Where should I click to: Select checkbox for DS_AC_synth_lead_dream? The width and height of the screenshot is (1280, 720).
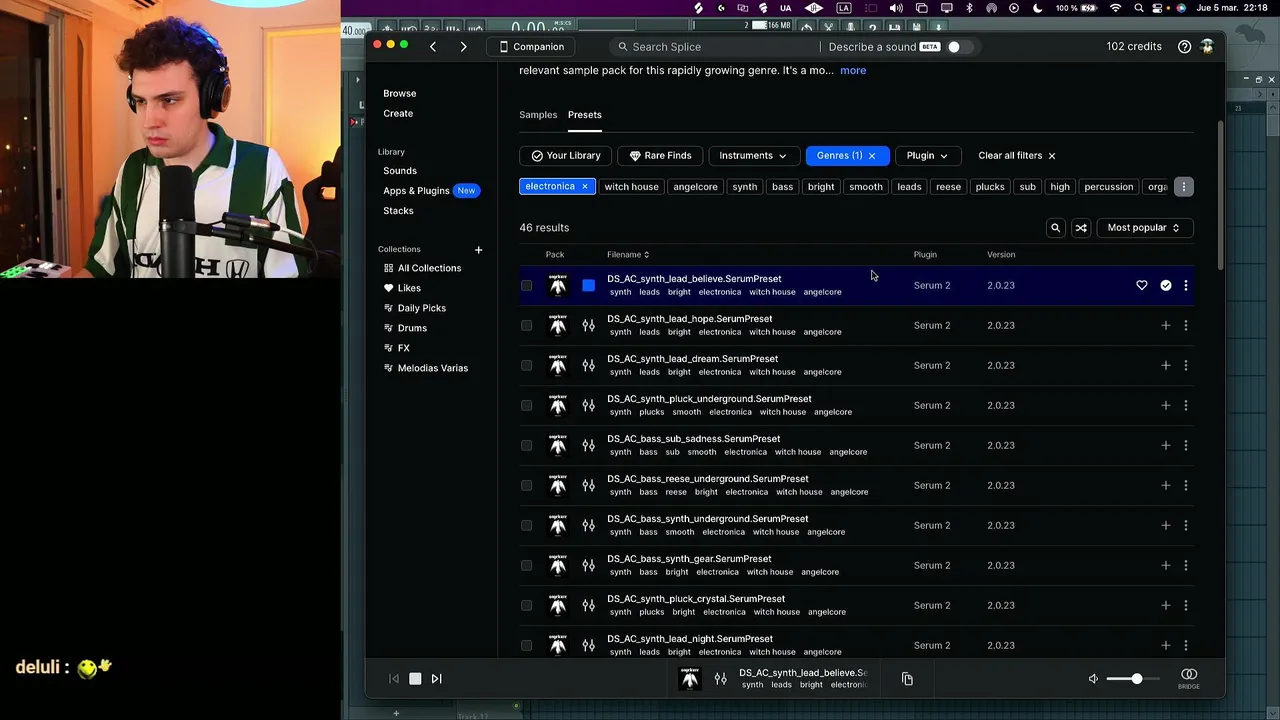point(527,366)
